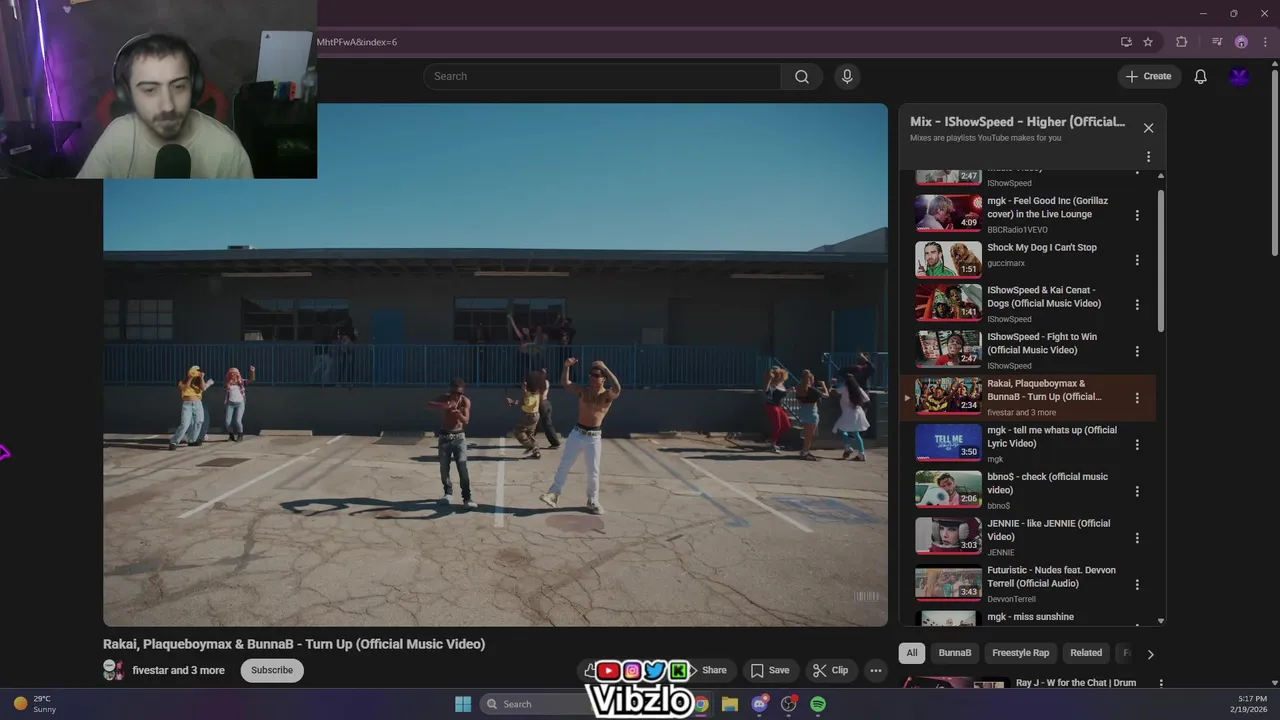The height and width of the screenshot is (720, 1280).
Task: Open more actions ellipsis below video
Action: pyautogui.click(x=876, y=670)
